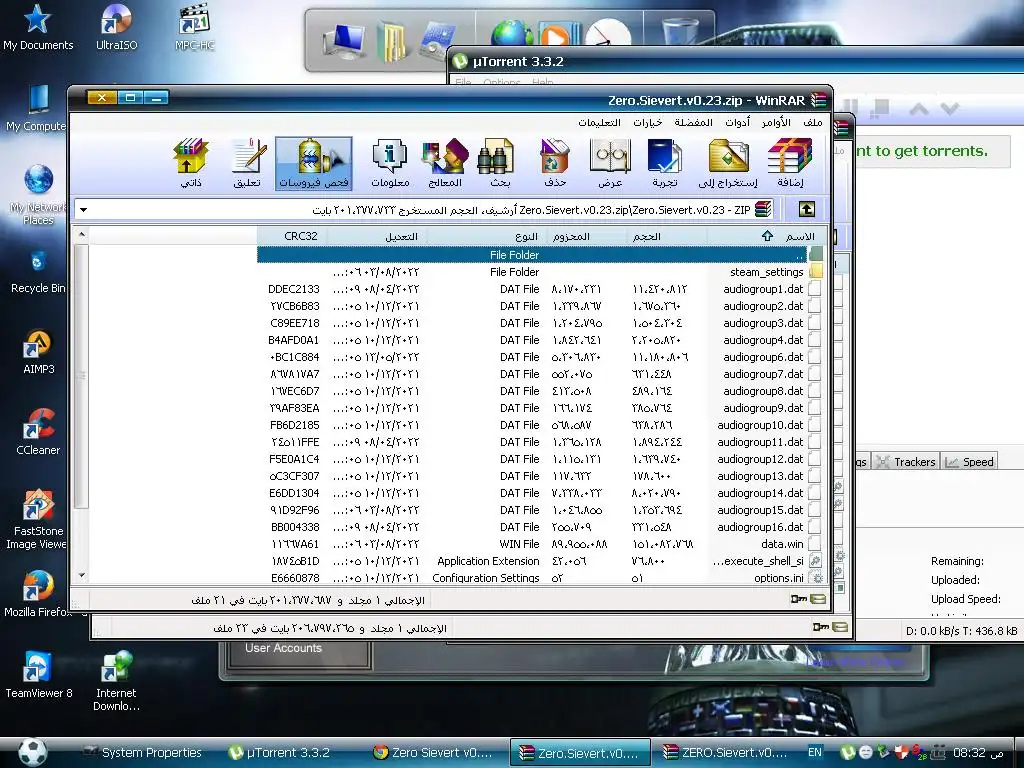Open the Tools (أدوات) menu
The image size is (1024, 768).
click(737, 122)
